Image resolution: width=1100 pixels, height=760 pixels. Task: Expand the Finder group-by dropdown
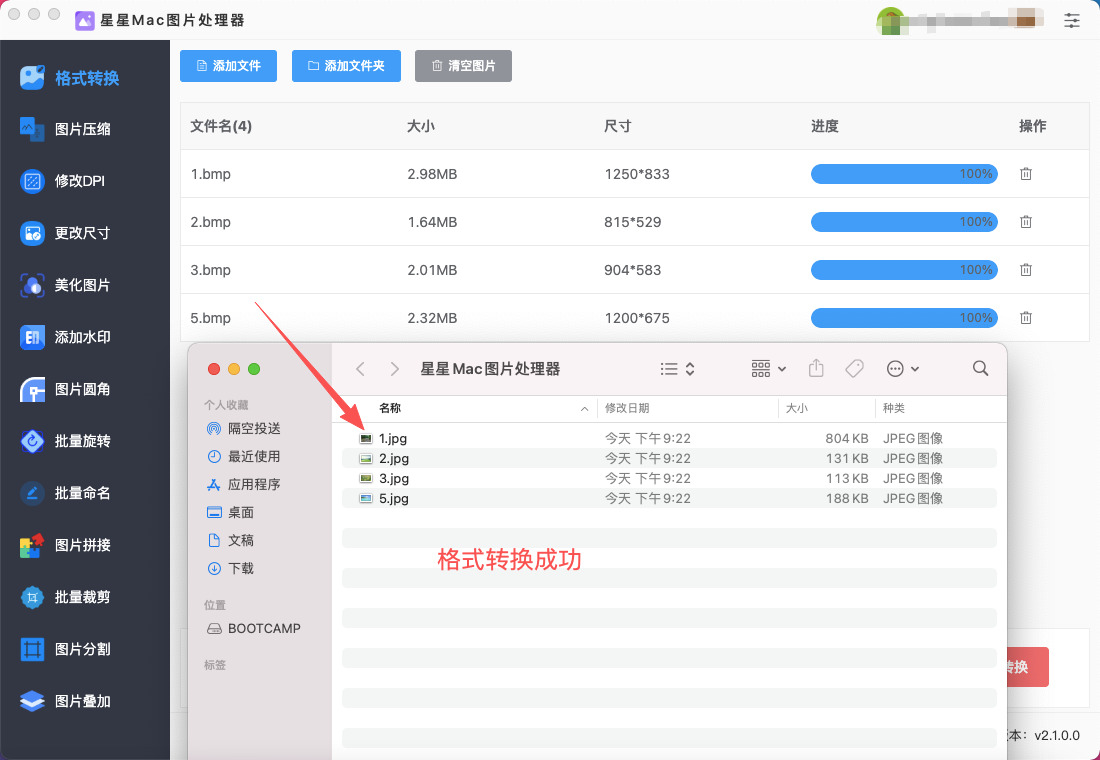768,369
